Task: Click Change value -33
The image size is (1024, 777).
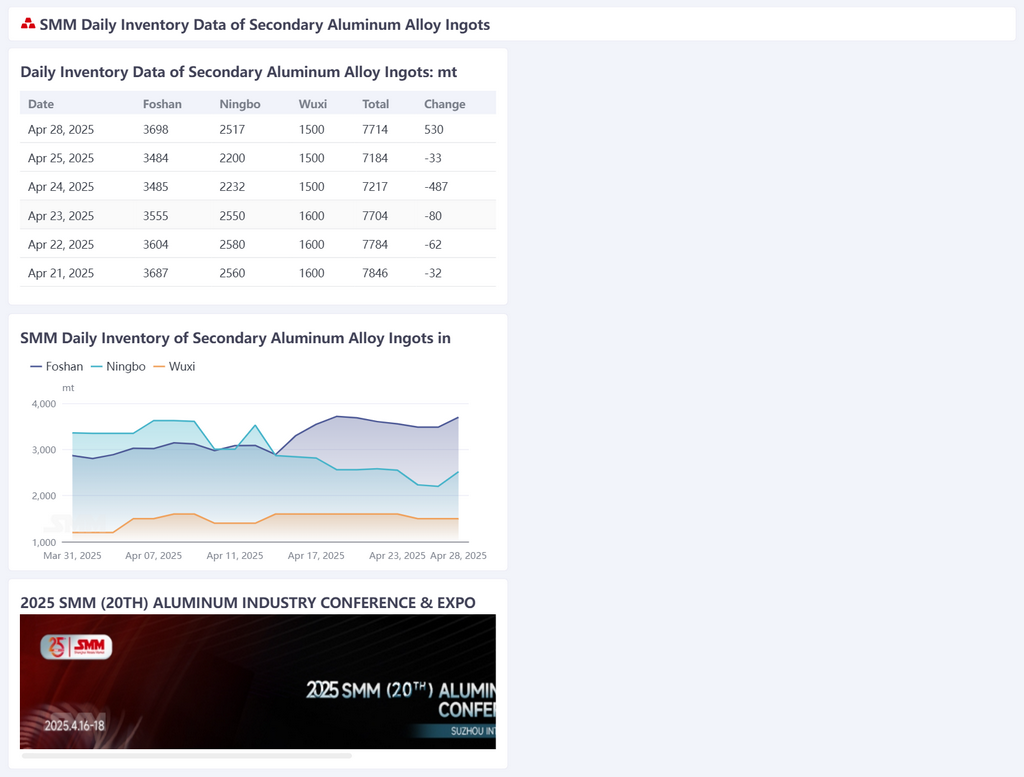Action: (433, 158)
